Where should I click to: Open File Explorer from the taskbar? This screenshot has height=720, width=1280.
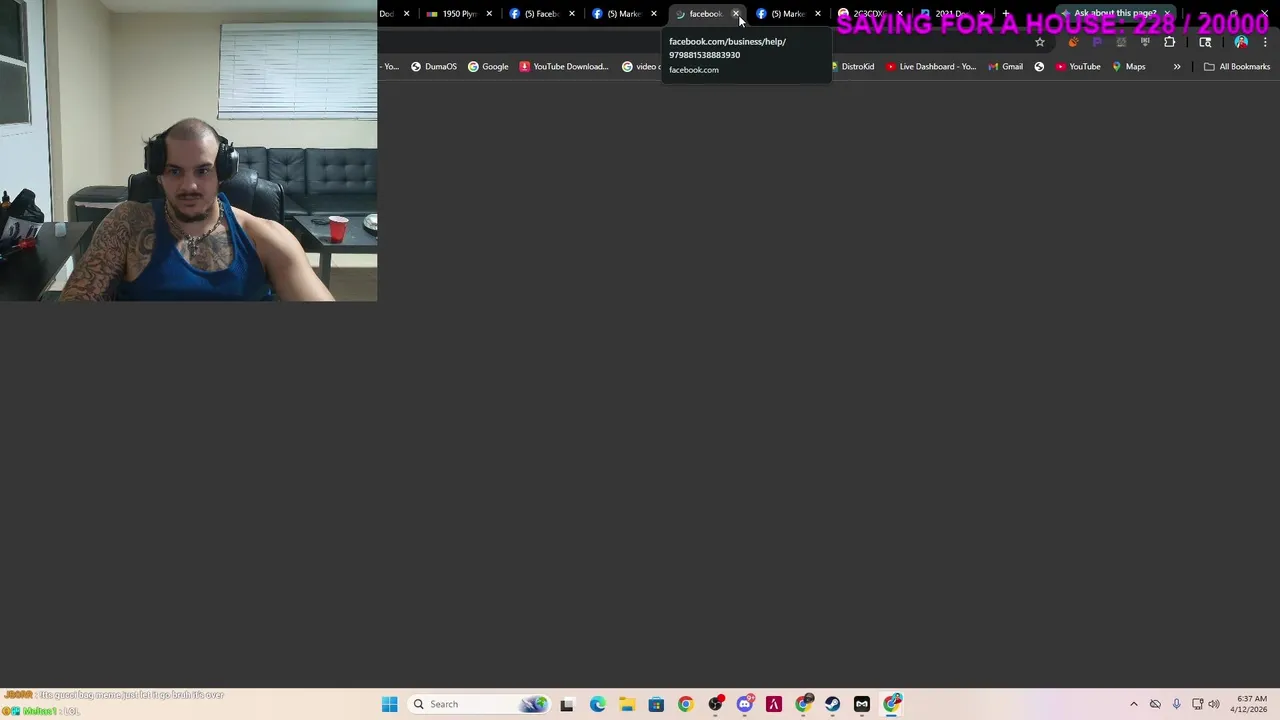click(x=627, y=704)
